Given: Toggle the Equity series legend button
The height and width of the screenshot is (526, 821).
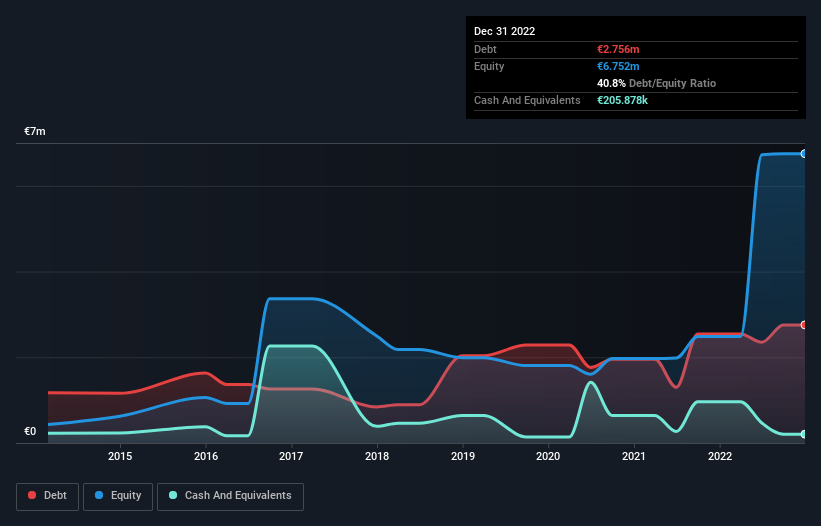Looking at the screenshot, I should click(118, 496).
